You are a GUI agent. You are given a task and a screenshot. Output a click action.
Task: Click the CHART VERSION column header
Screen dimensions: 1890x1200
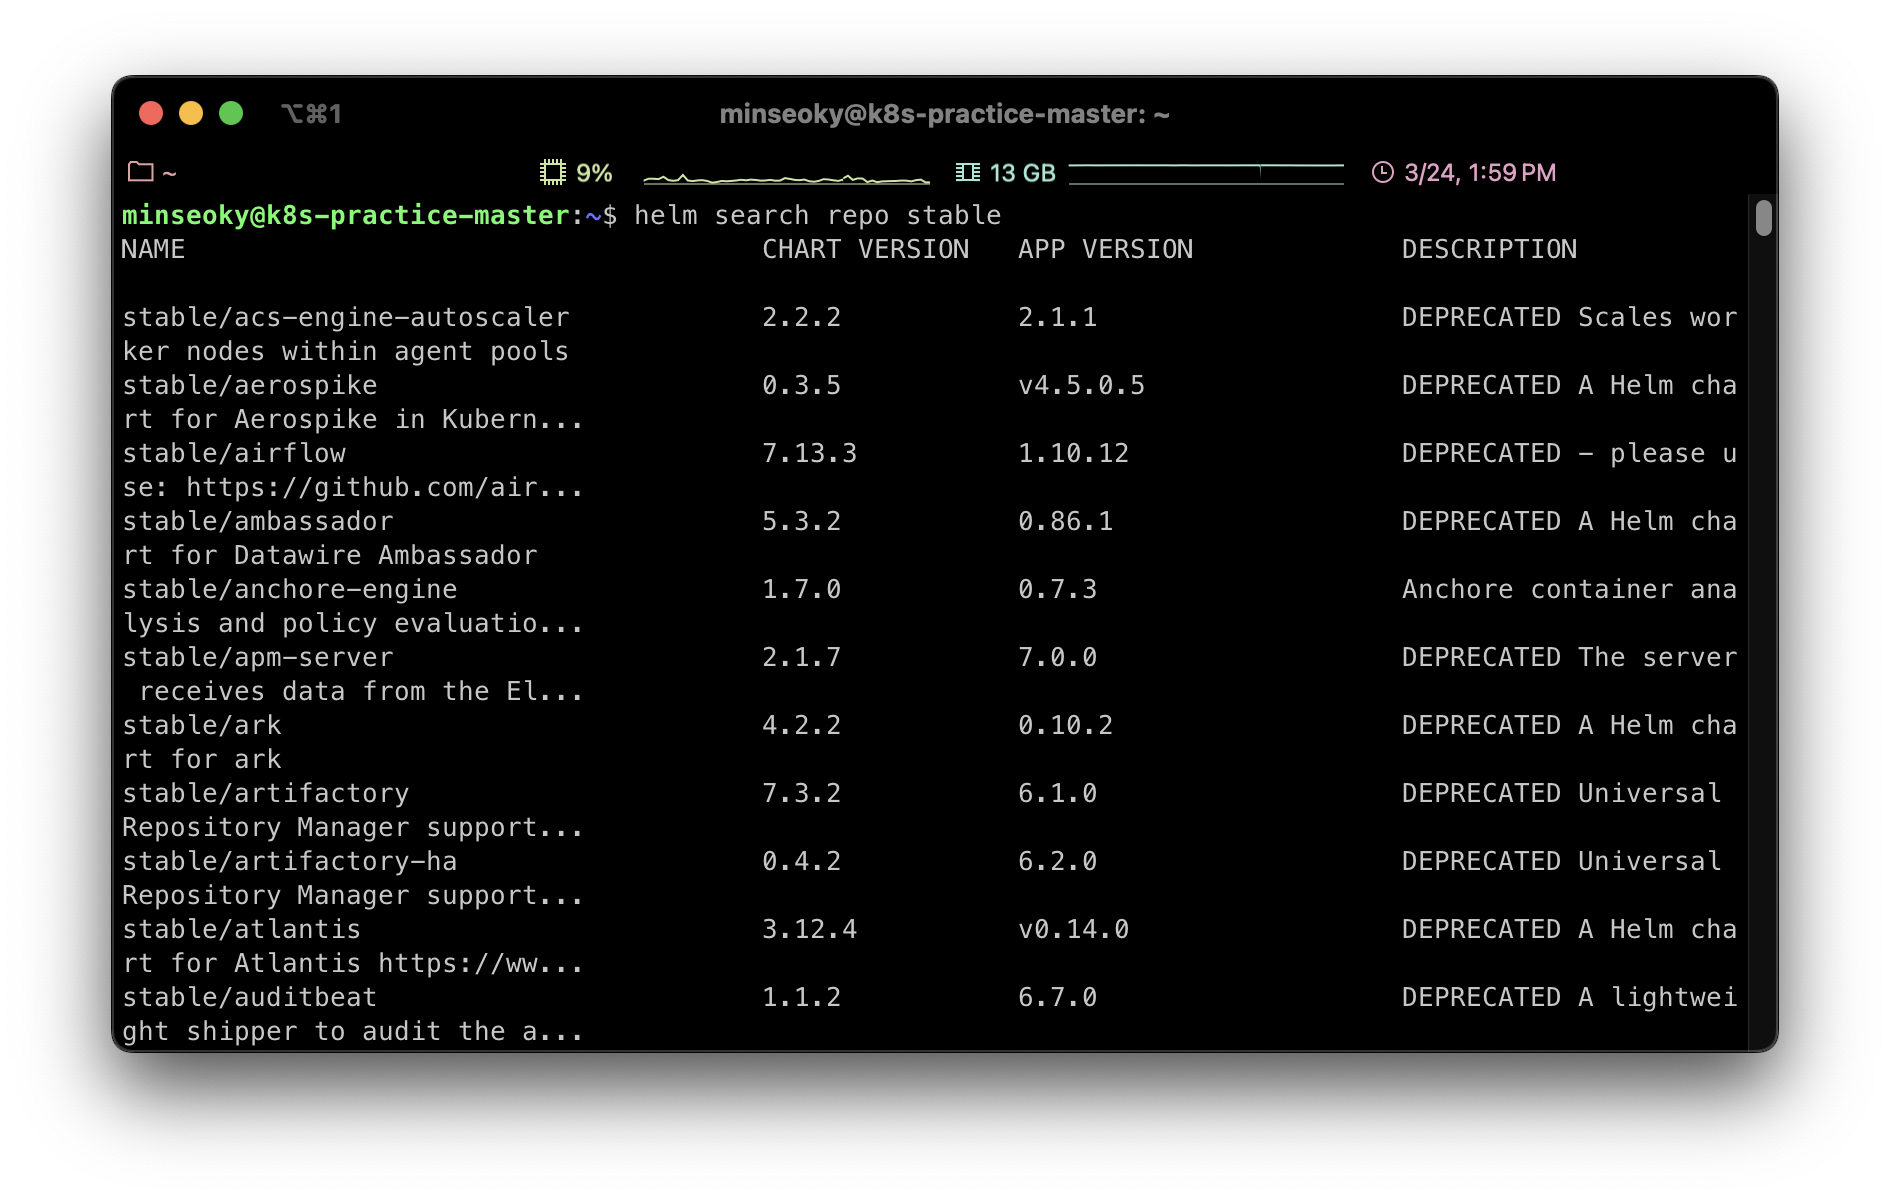[865, 249]
